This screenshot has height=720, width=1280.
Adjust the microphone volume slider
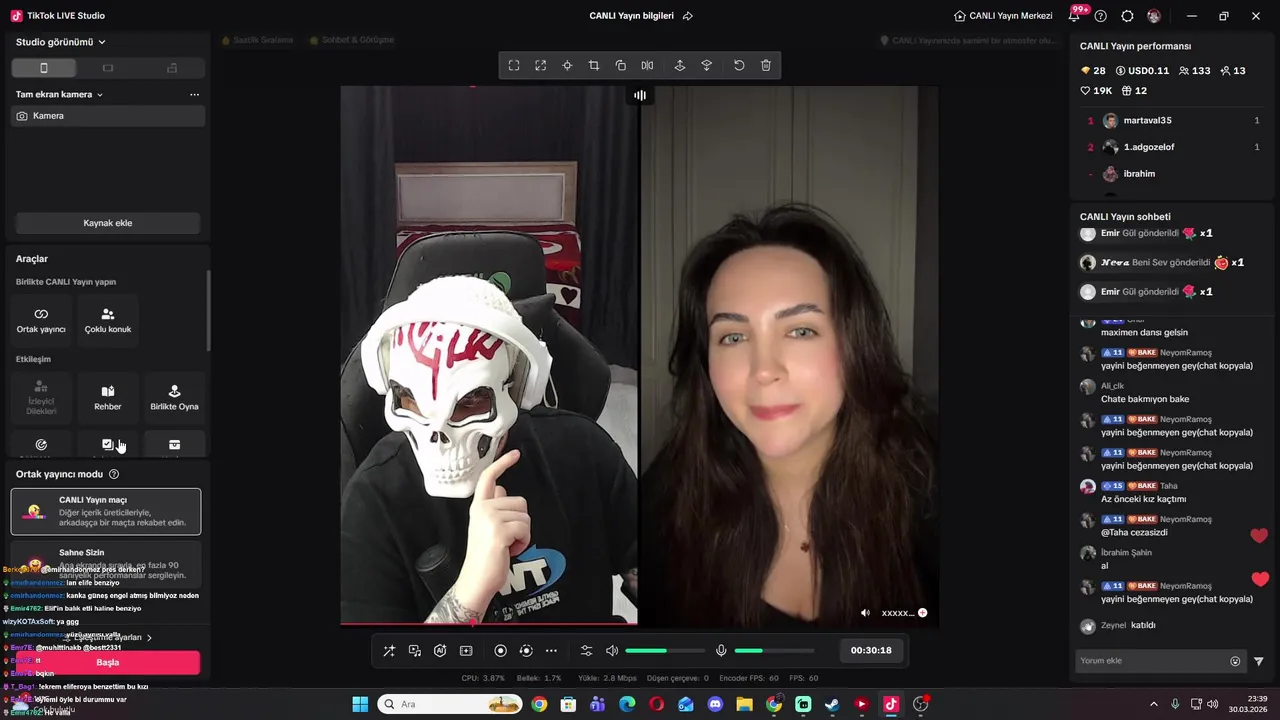774,651
